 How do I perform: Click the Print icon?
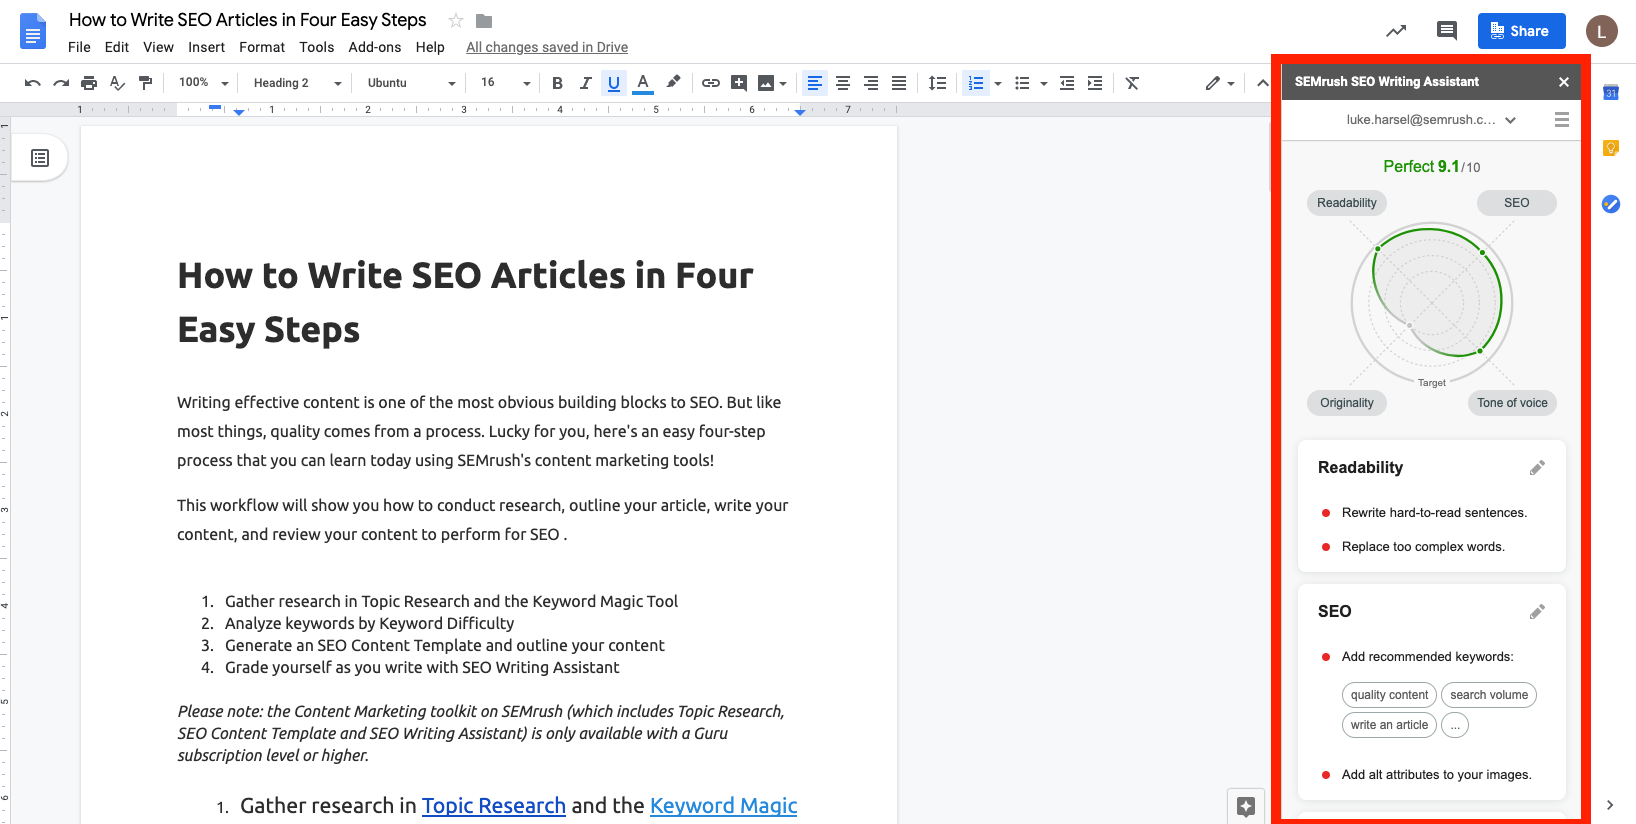pos(89,83)
